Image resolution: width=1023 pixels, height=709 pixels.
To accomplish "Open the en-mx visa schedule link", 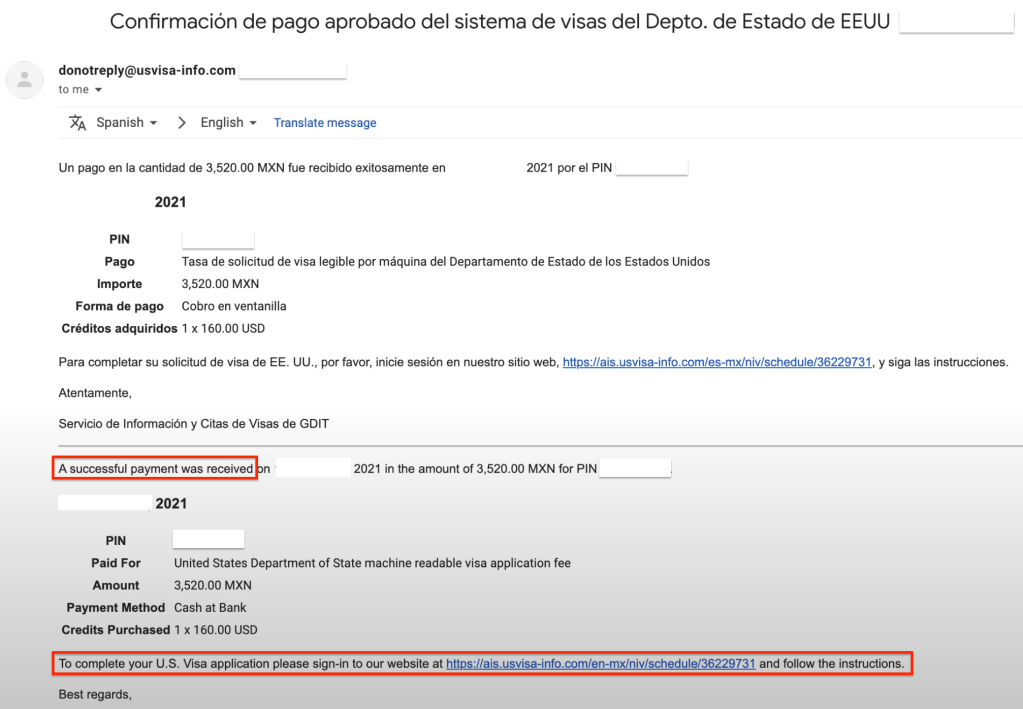I will [x=600, y=663].
